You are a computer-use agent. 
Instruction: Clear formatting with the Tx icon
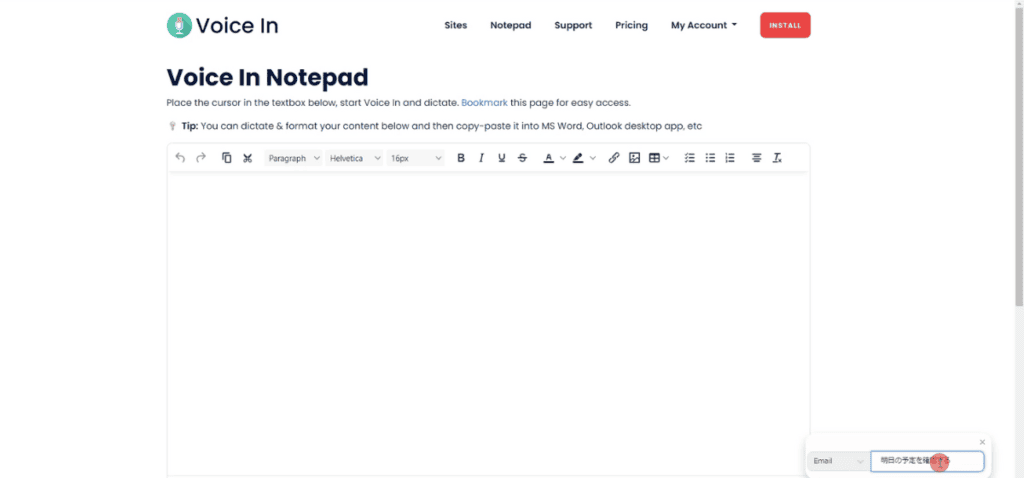pos(776,157)
